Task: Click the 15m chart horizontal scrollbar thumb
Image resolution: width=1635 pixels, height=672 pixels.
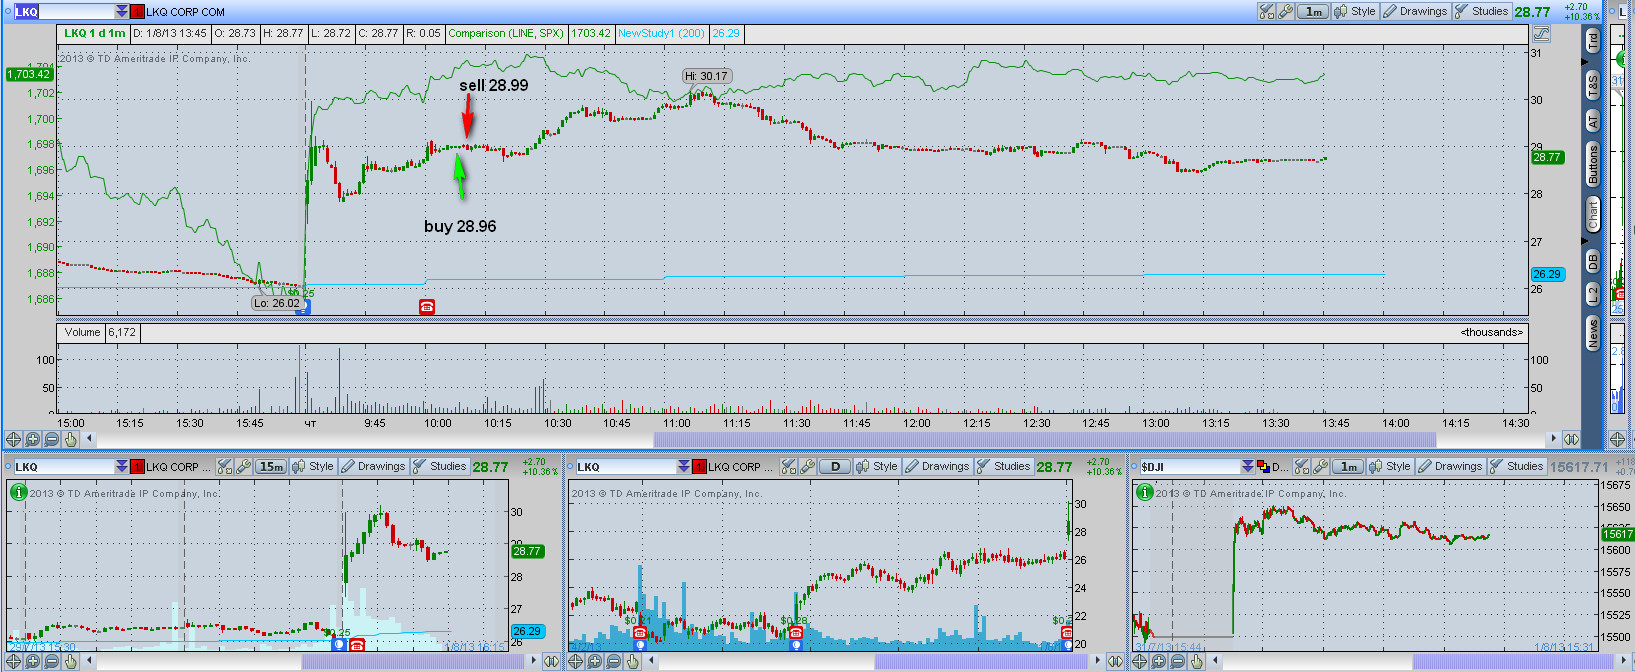Action: click(x=412, y=662)
